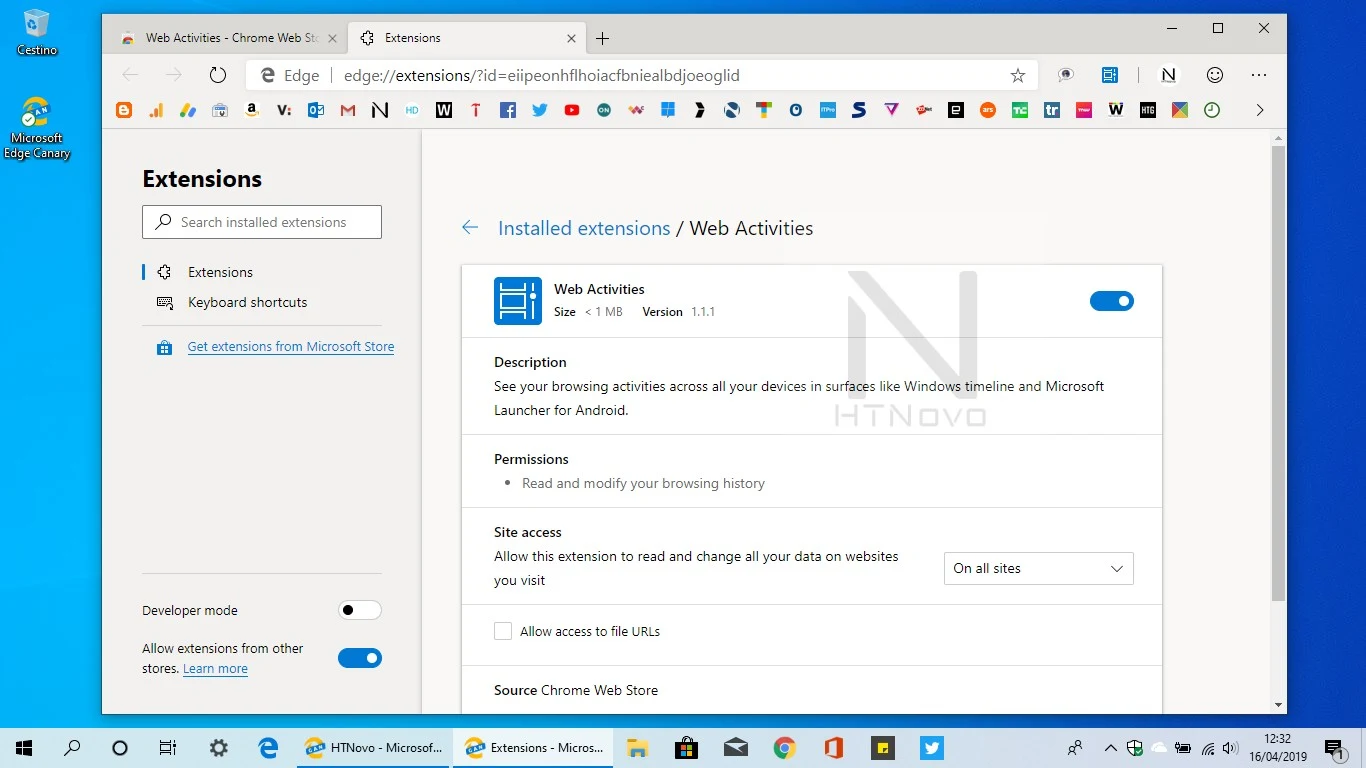Open the HTG bookmark icon
The height and width of the screenshot is (768, 1366).
(x=1148, y=111)
